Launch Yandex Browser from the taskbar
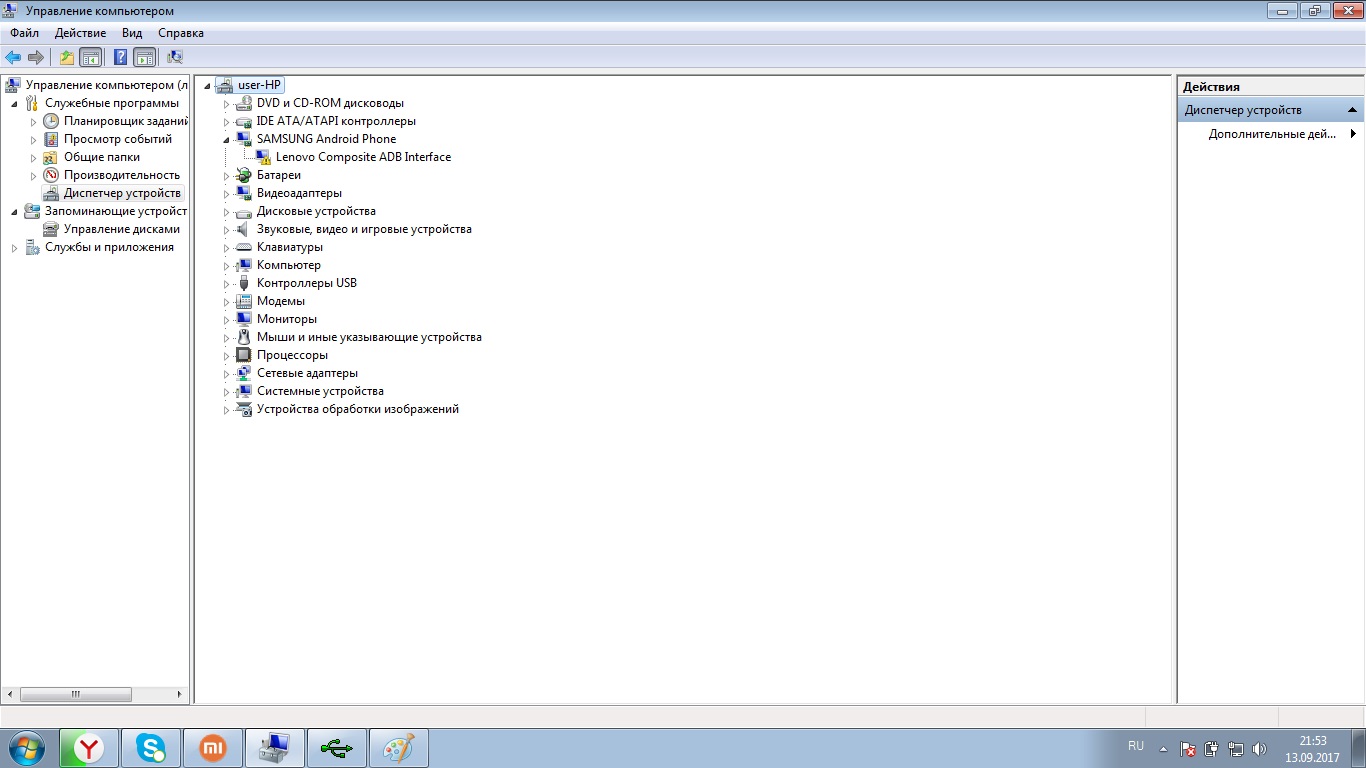1366x768 pixels. [90, 747]
